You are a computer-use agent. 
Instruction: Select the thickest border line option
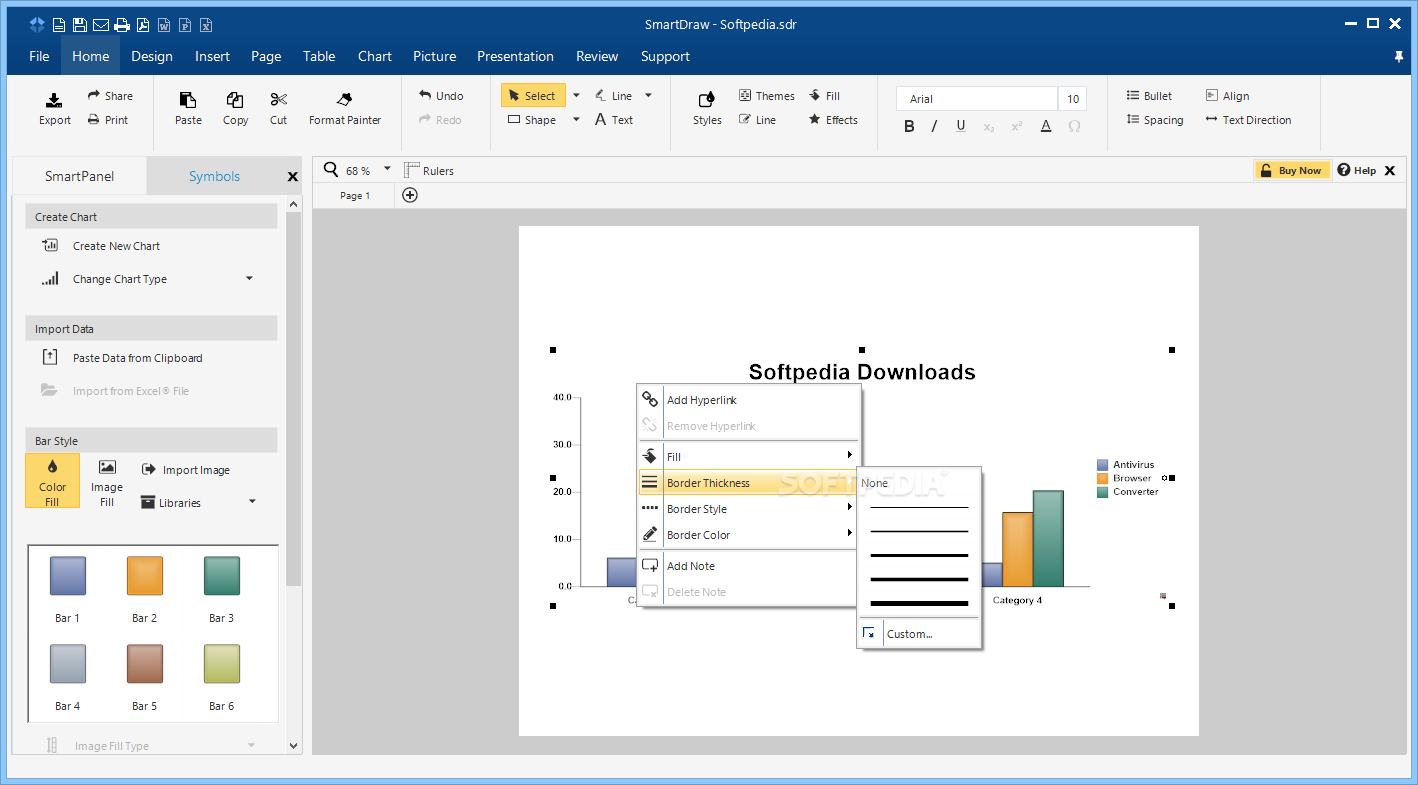tap(920, 603)
